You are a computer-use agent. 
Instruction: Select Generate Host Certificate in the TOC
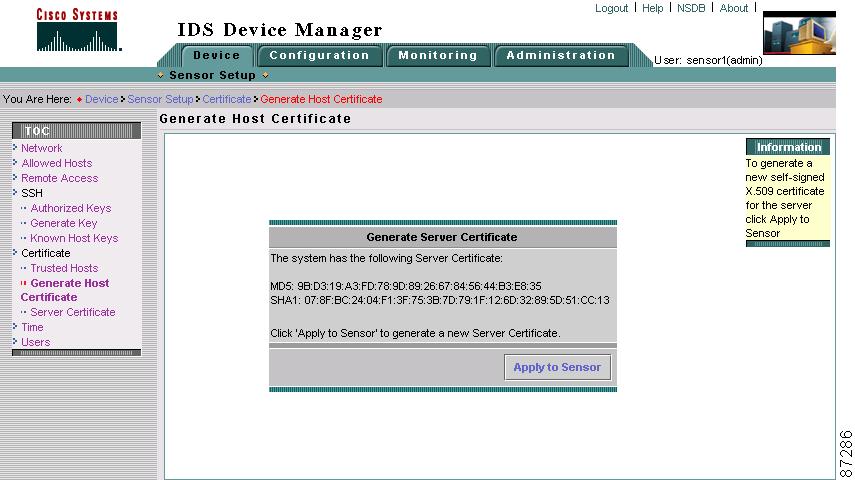point(65,290)
